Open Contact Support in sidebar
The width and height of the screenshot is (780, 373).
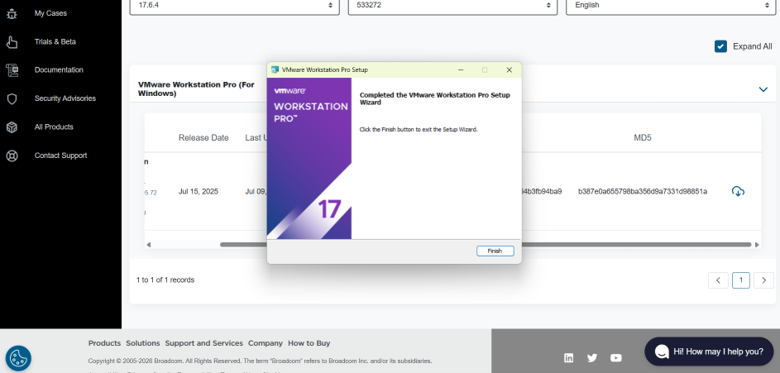click(61, 156)
